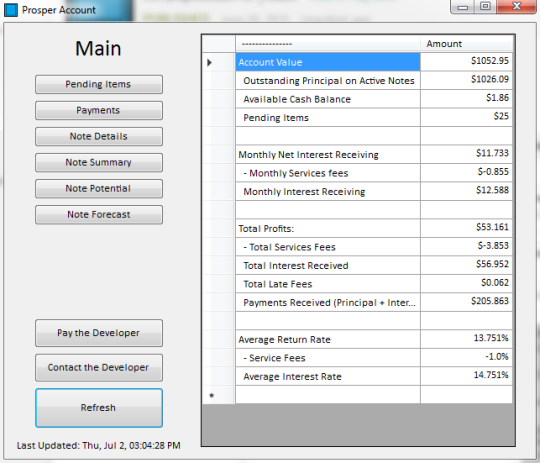
Task: Click the Note Details button
Action: tap(98, 136)
